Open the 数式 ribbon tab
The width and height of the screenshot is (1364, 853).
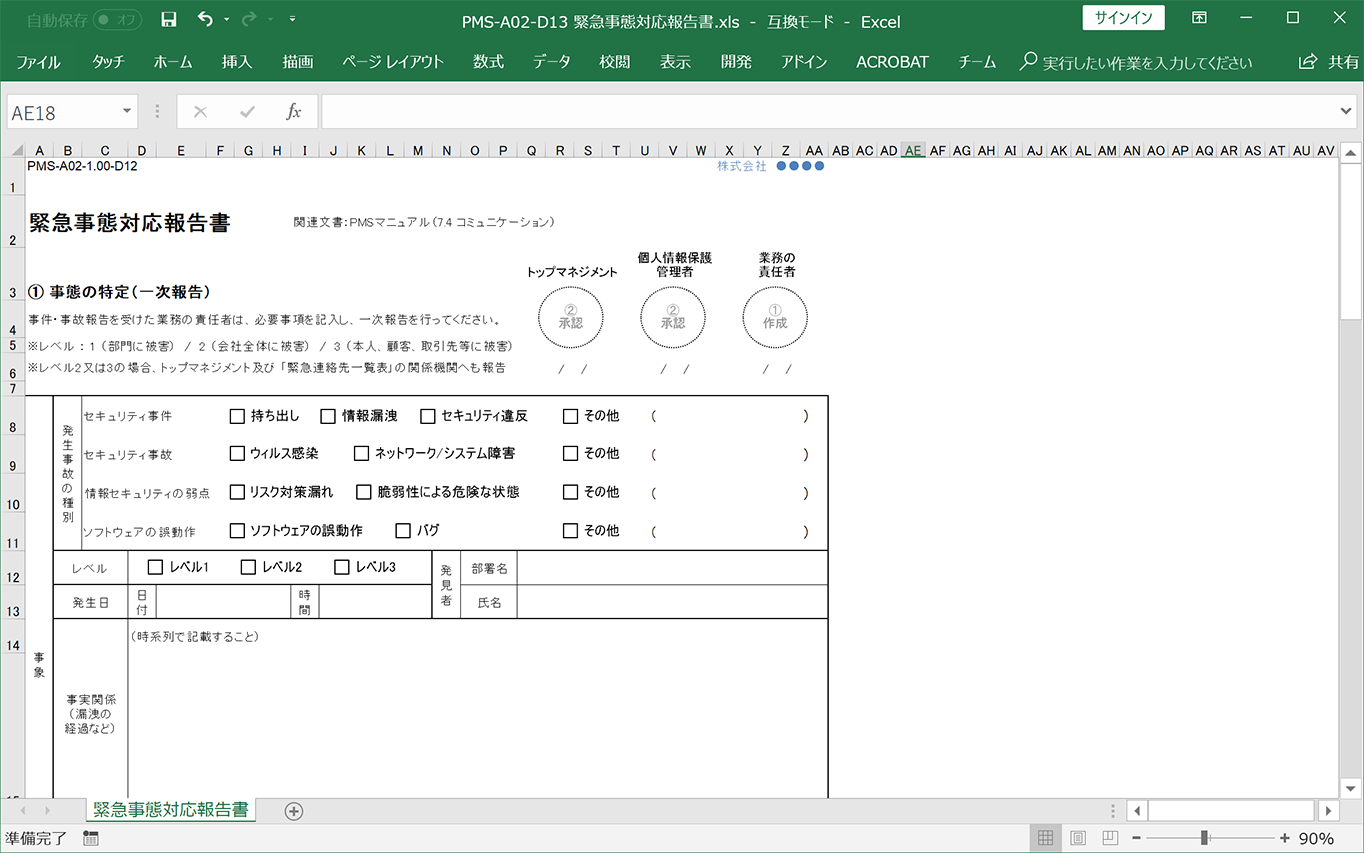(x=488, y=62)
